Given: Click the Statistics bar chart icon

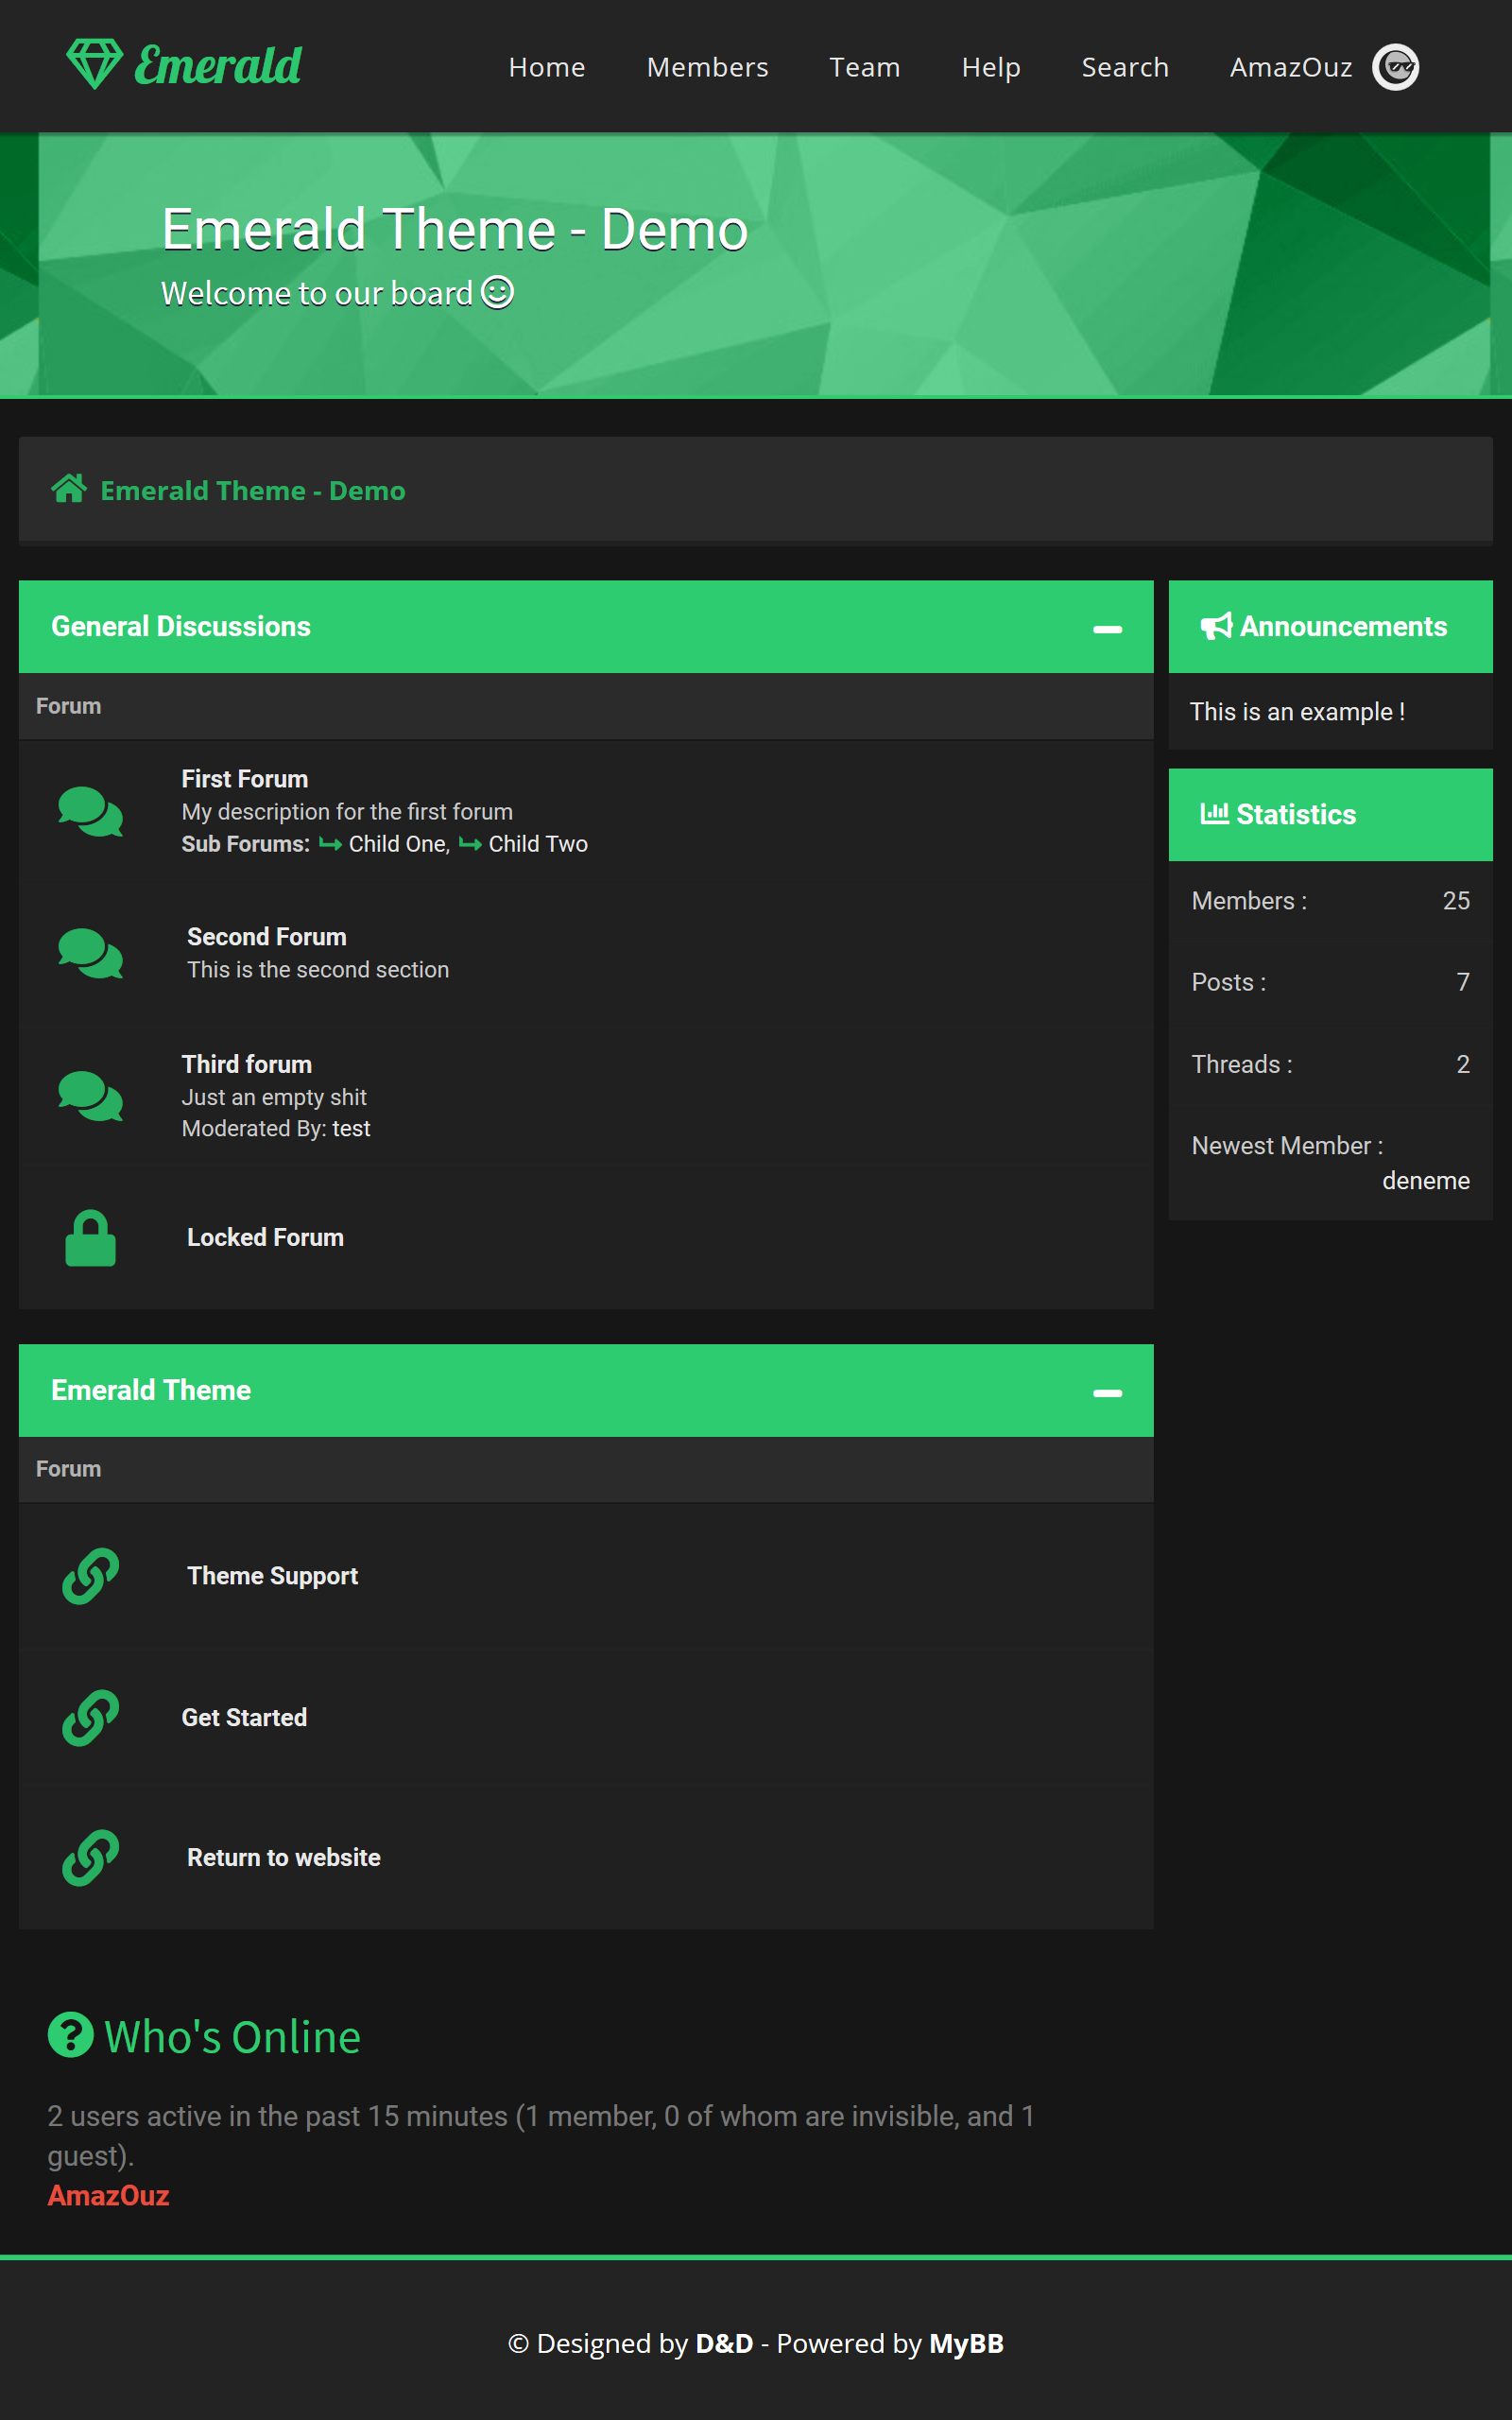Looking at the screenshot, I should click(1214, 813).
